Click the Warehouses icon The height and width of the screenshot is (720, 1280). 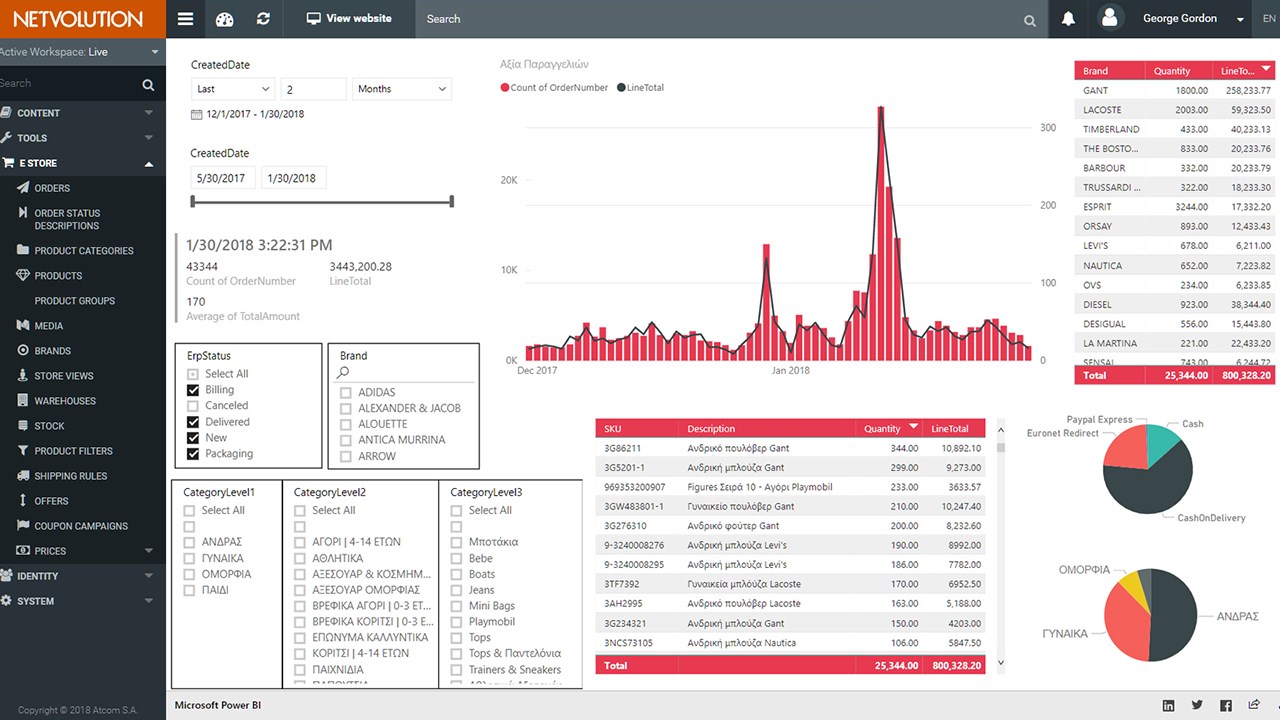coord(24,400)
